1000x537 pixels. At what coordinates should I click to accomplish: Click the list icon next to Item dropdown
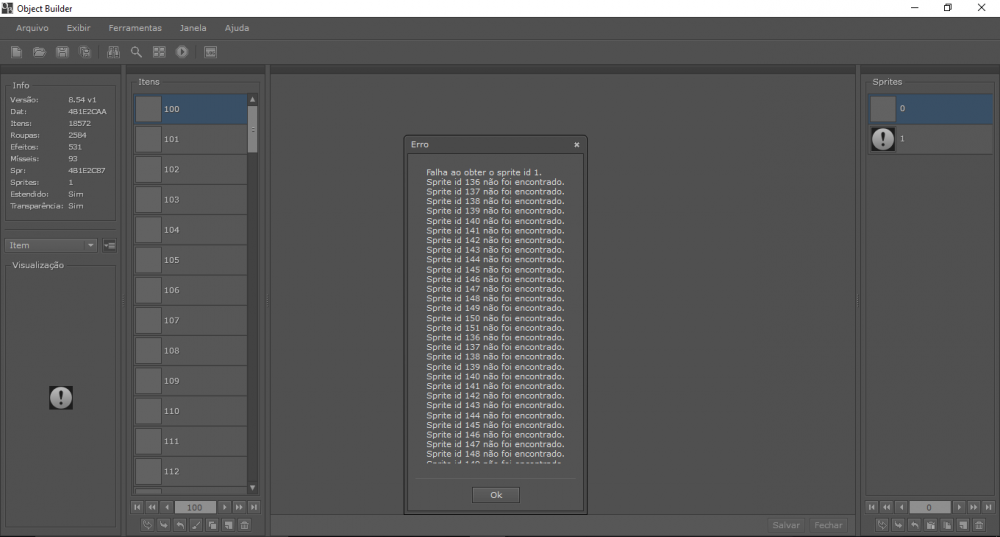pos(110,246)
